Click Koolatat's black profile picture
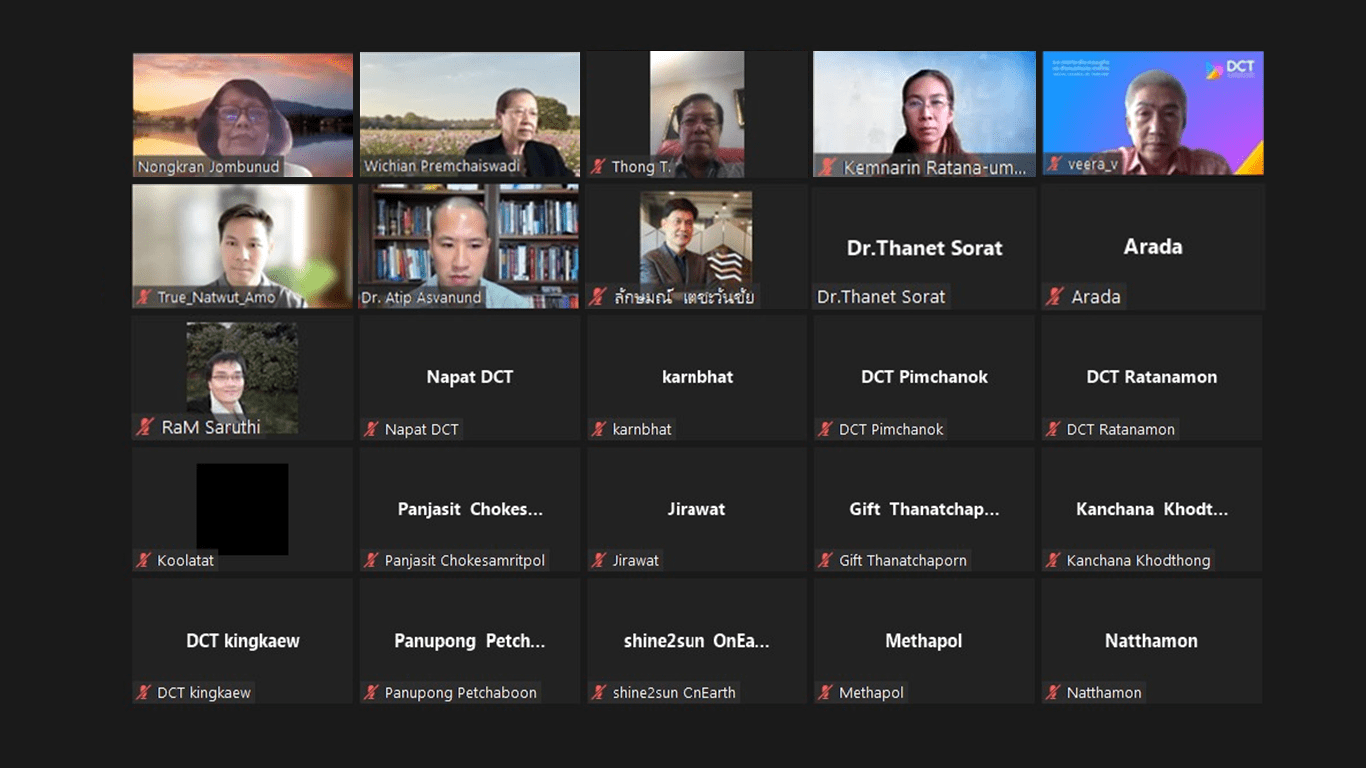Screen dimensions: 1366x768 coord(242,509)
